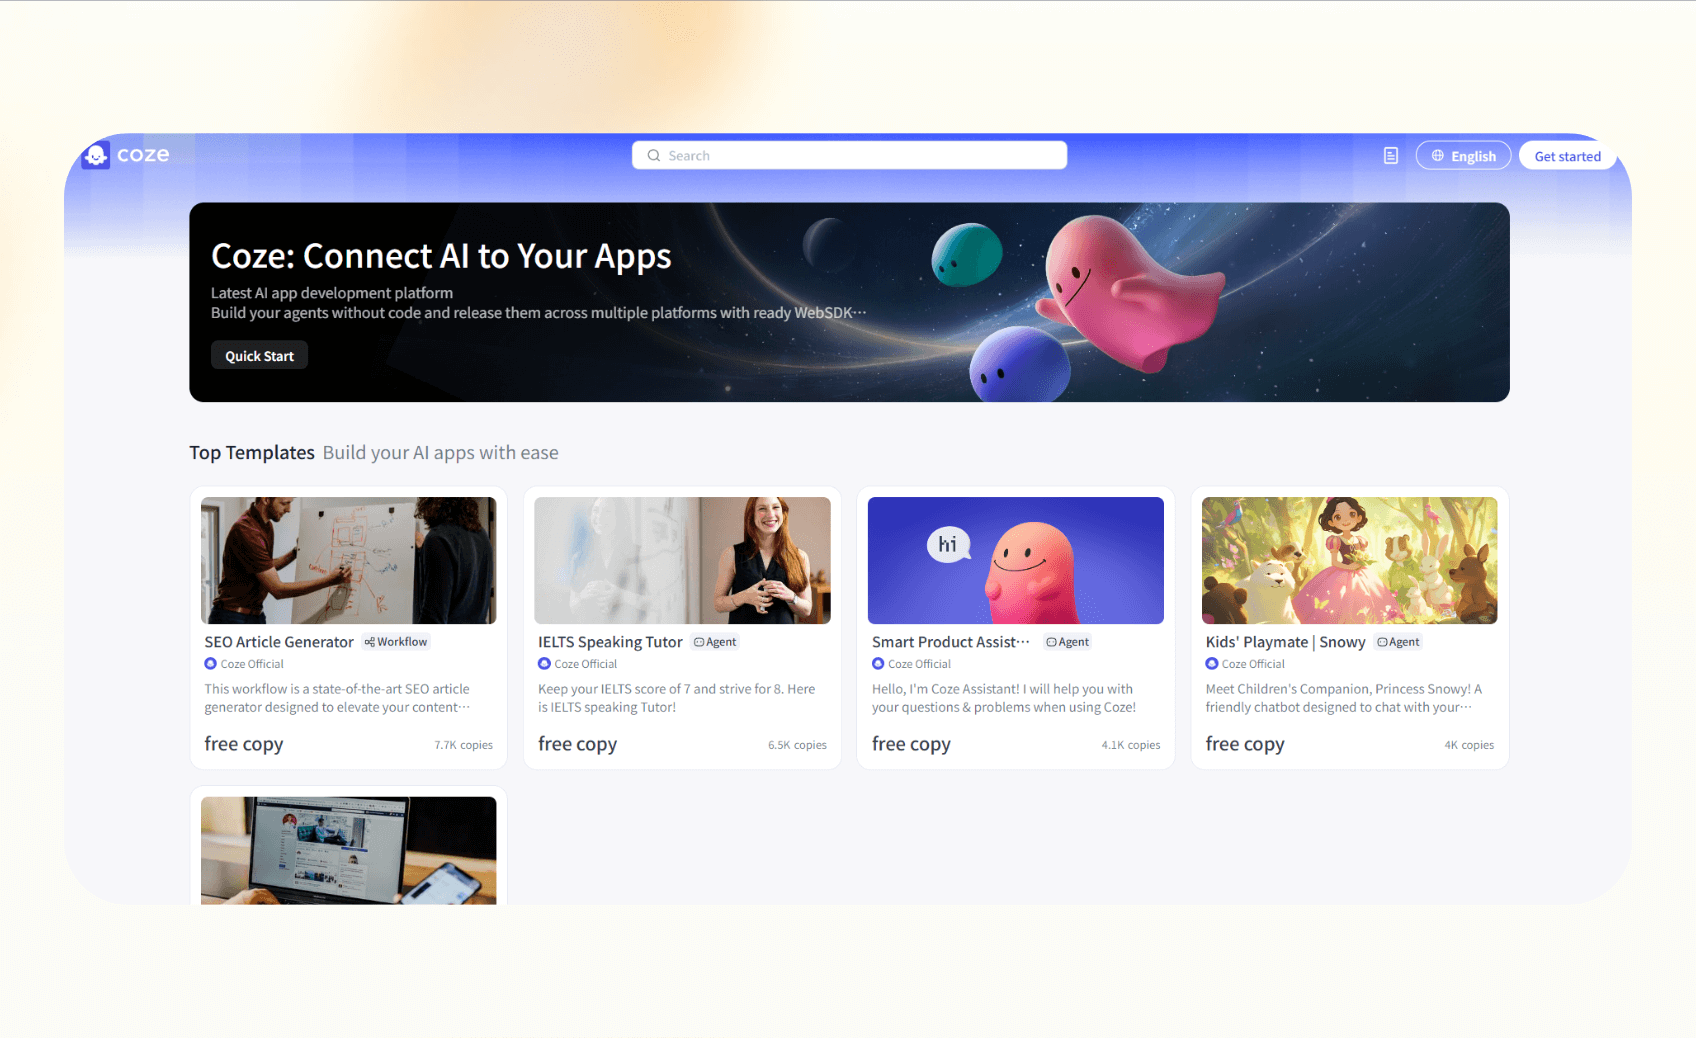
Task: Click Coze Official avatar under IELTS Speaking Tutor
Action: click(x=544, y=664)
